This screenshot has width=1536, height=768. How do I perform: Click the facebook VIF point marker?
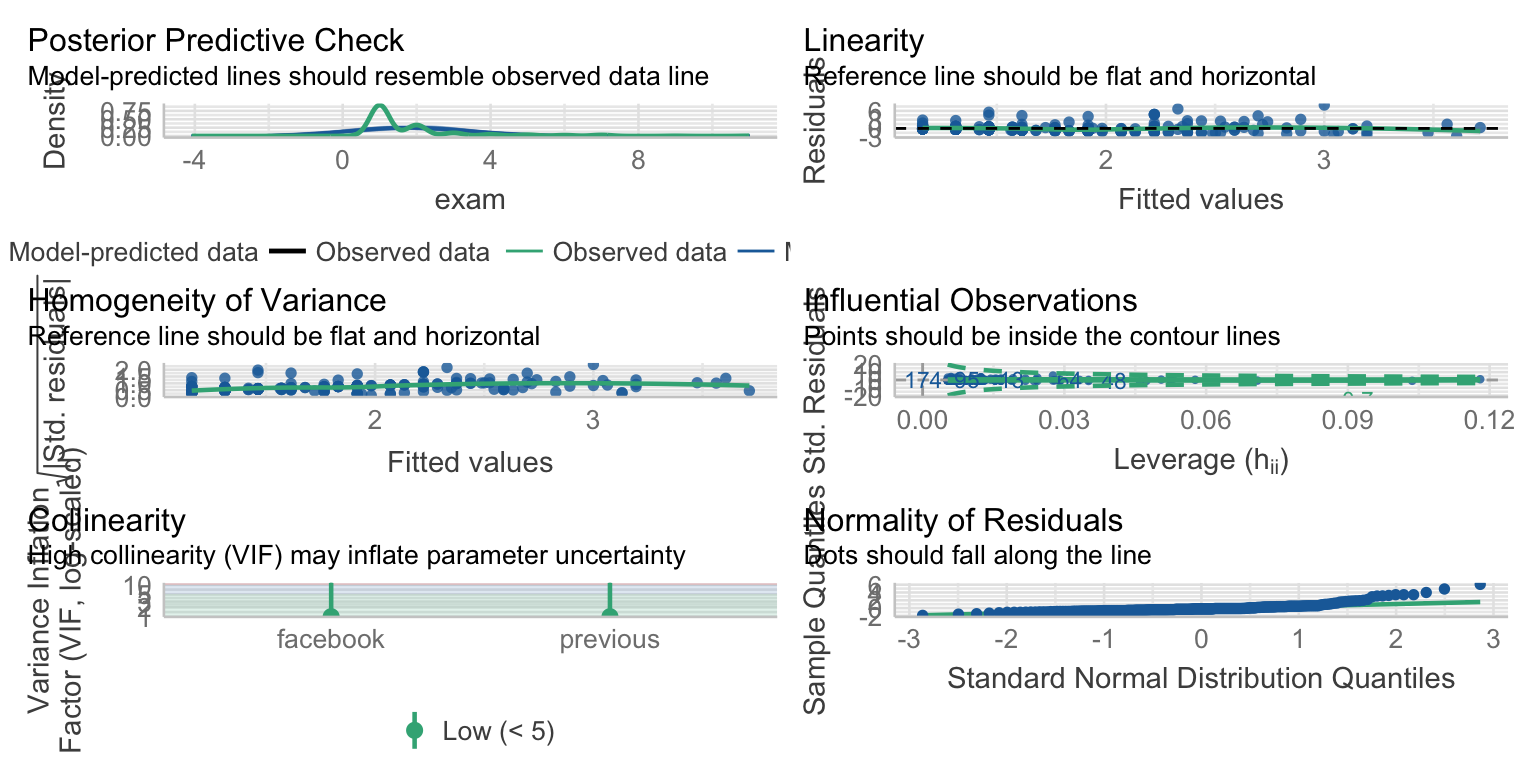(x=330, y=611)
